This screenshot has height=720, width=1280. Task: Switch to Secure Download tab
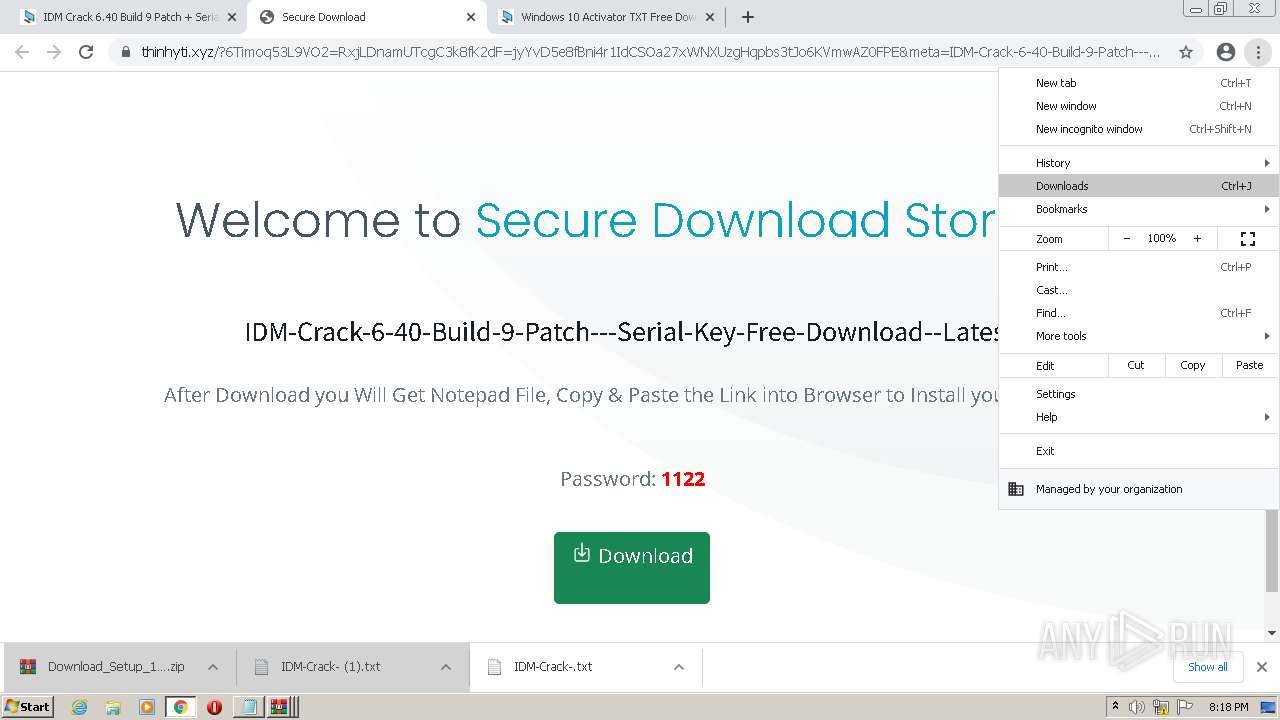pos(366,17)
